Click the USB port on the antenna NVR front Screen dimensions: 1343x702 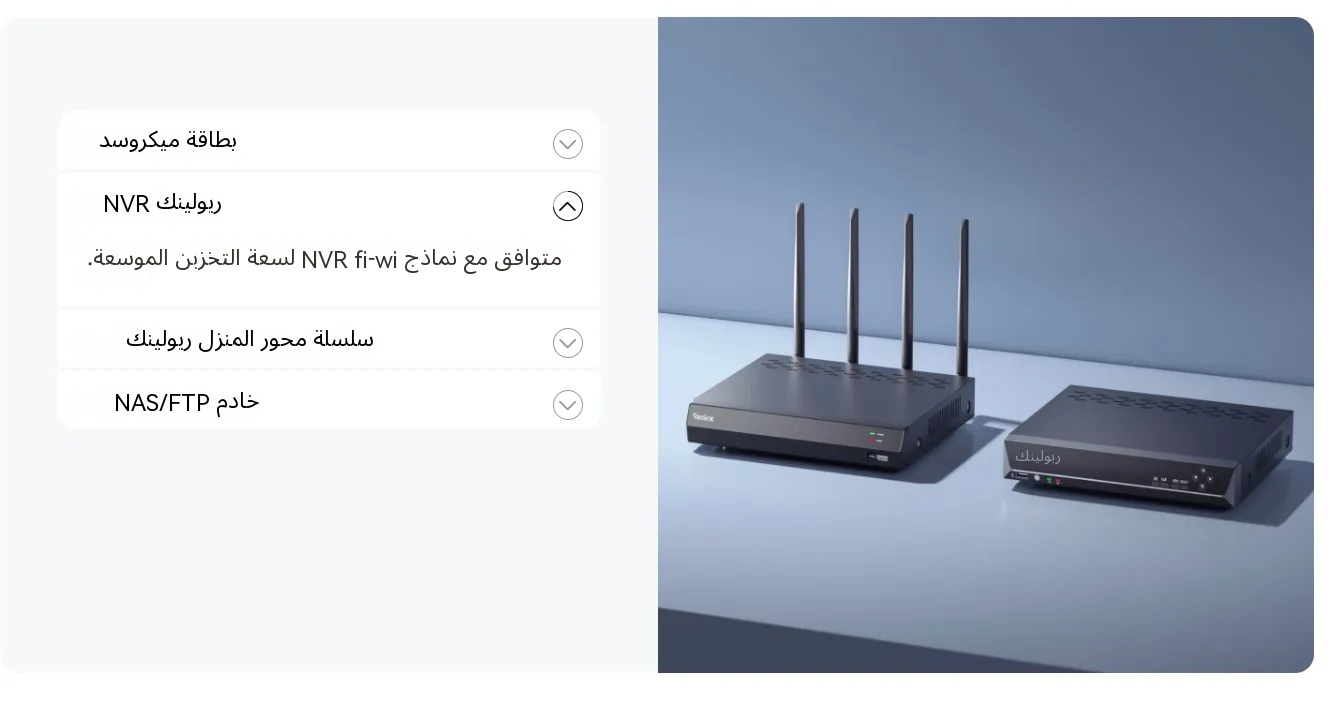(x=881, y=457)
